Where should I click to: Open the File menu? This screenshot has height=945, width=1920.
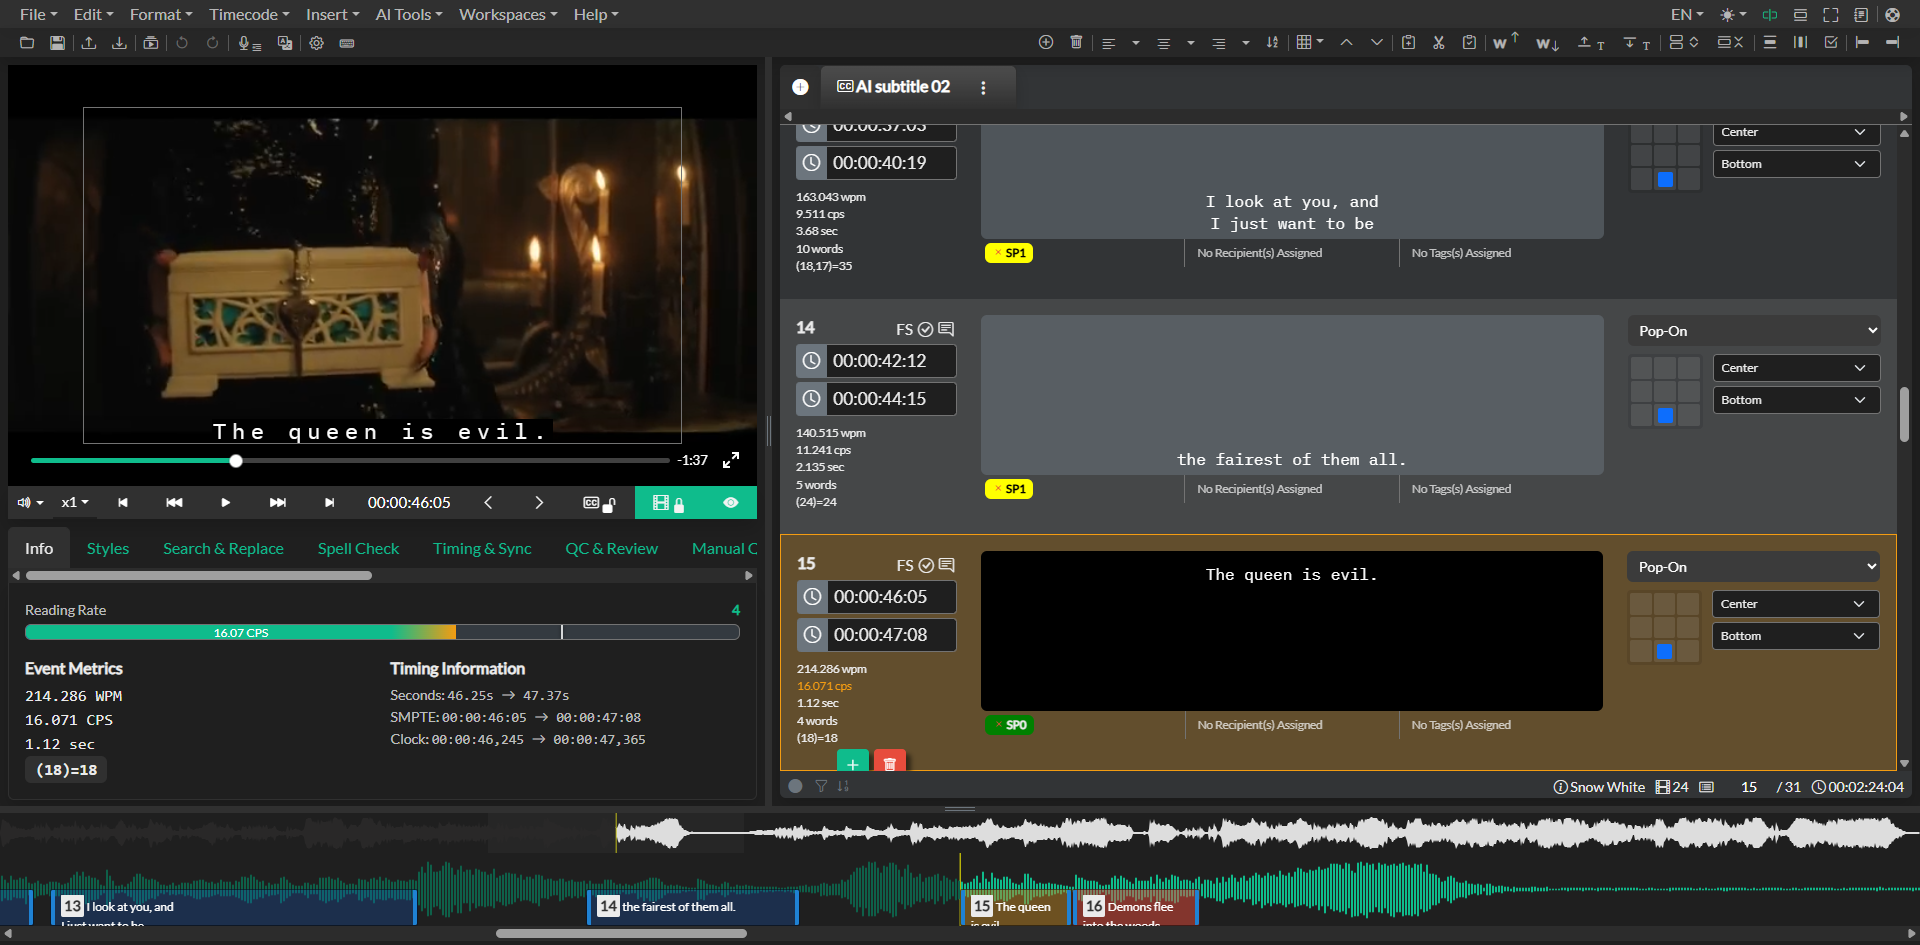(x=38, y=15)
